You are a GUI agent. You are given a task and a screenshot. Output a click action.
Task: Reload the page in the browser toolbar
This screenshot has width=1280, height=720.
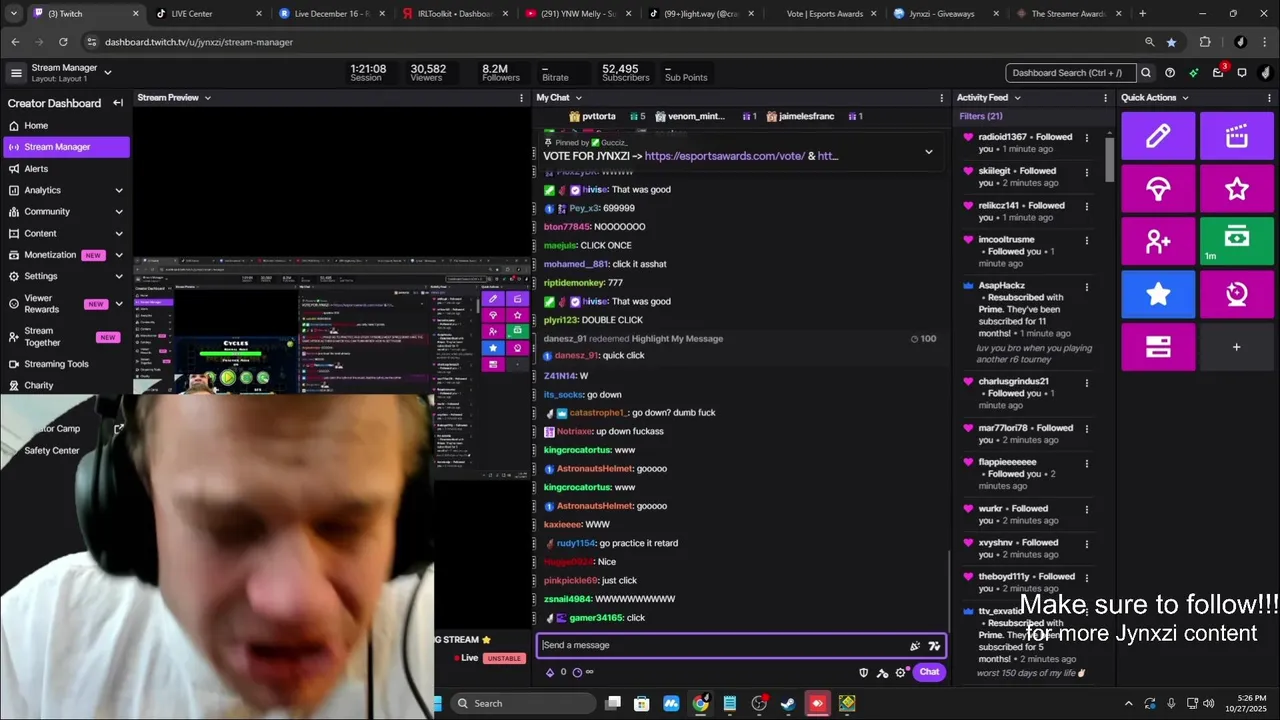click(x=63, y=42)
